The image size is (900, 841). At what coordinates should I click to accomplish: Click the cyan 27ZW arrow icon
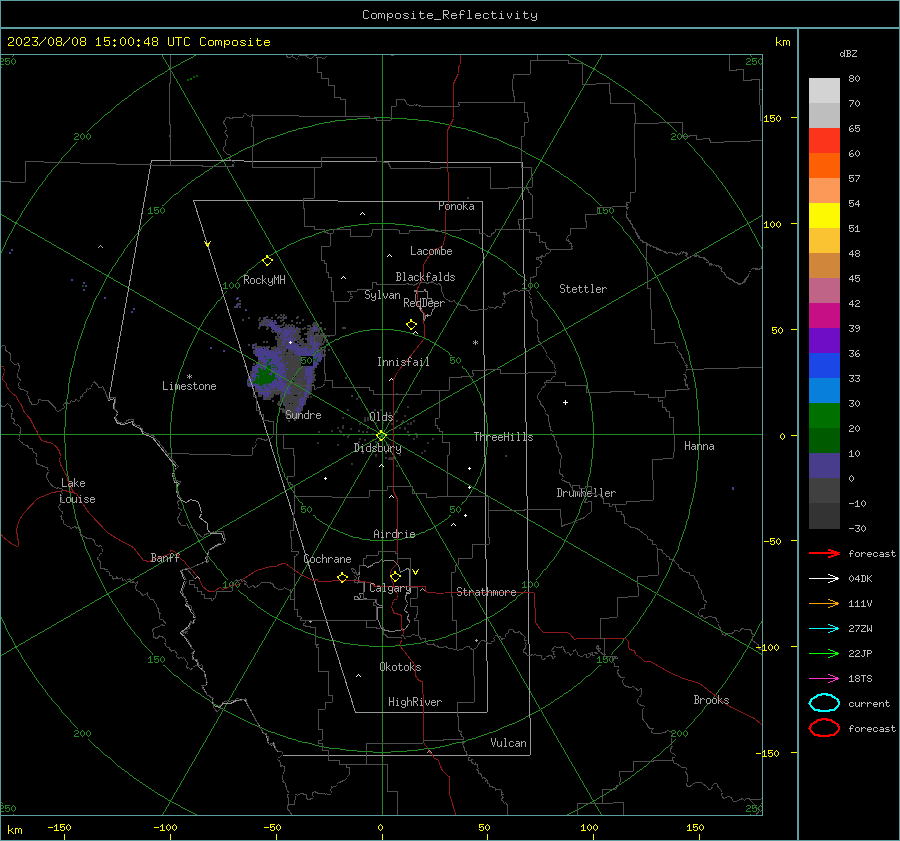824,628
